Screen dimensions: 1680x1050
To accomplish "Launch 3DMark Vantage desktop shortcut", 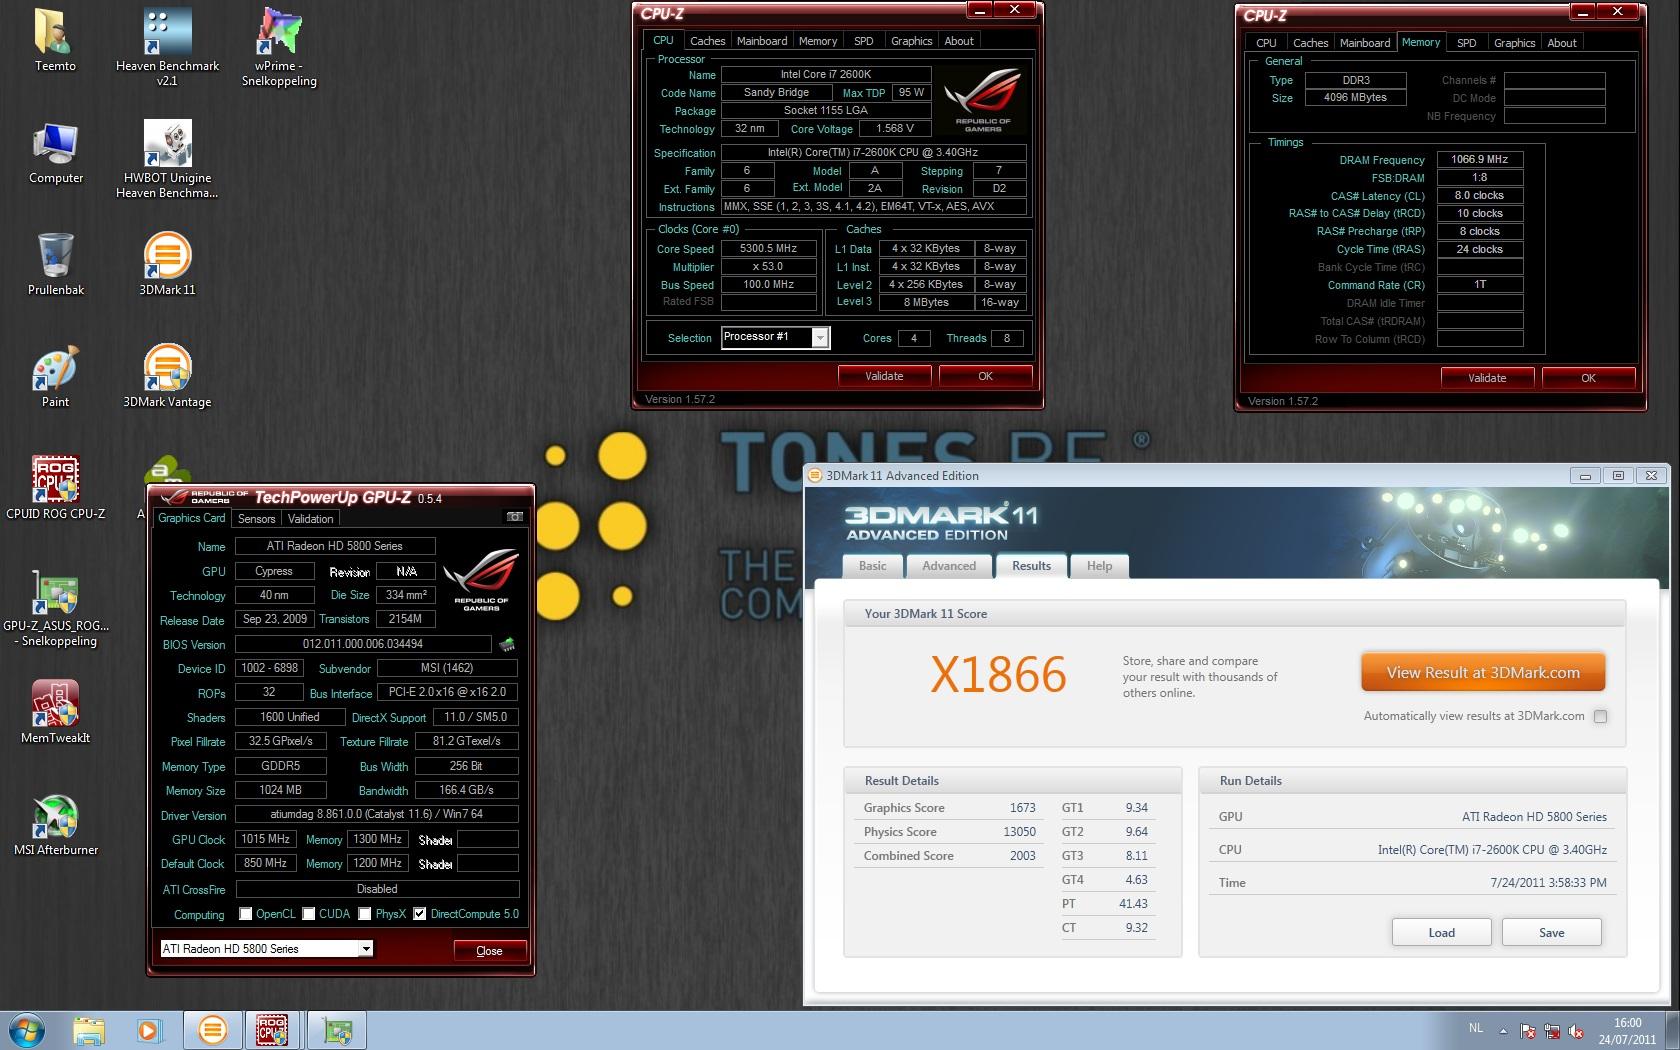I will (x=167, y=376).
